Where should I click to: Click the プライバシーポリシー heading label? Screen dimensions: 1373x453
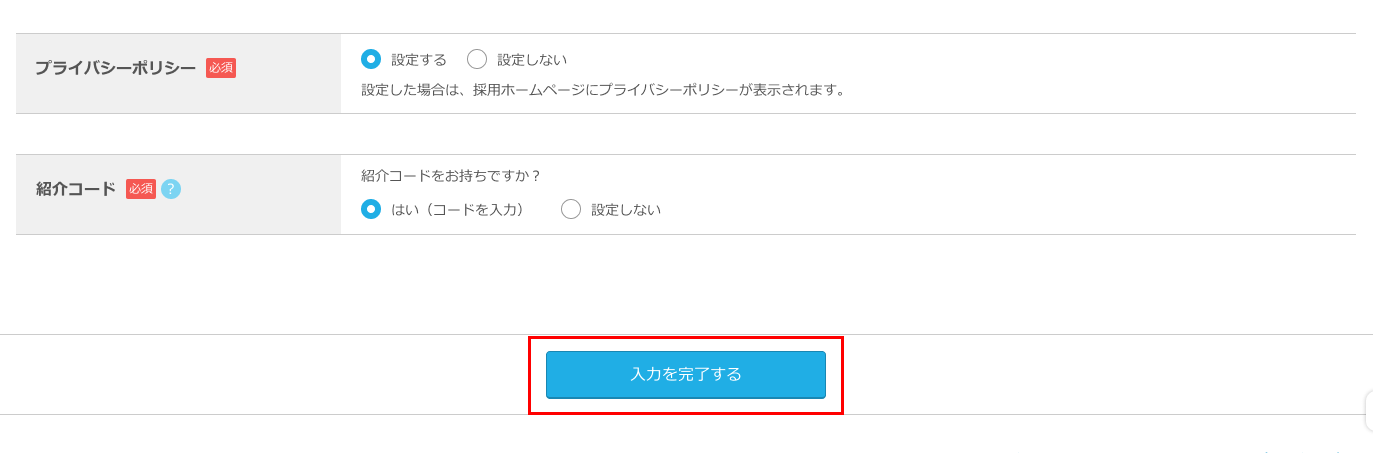click(115, 68)
